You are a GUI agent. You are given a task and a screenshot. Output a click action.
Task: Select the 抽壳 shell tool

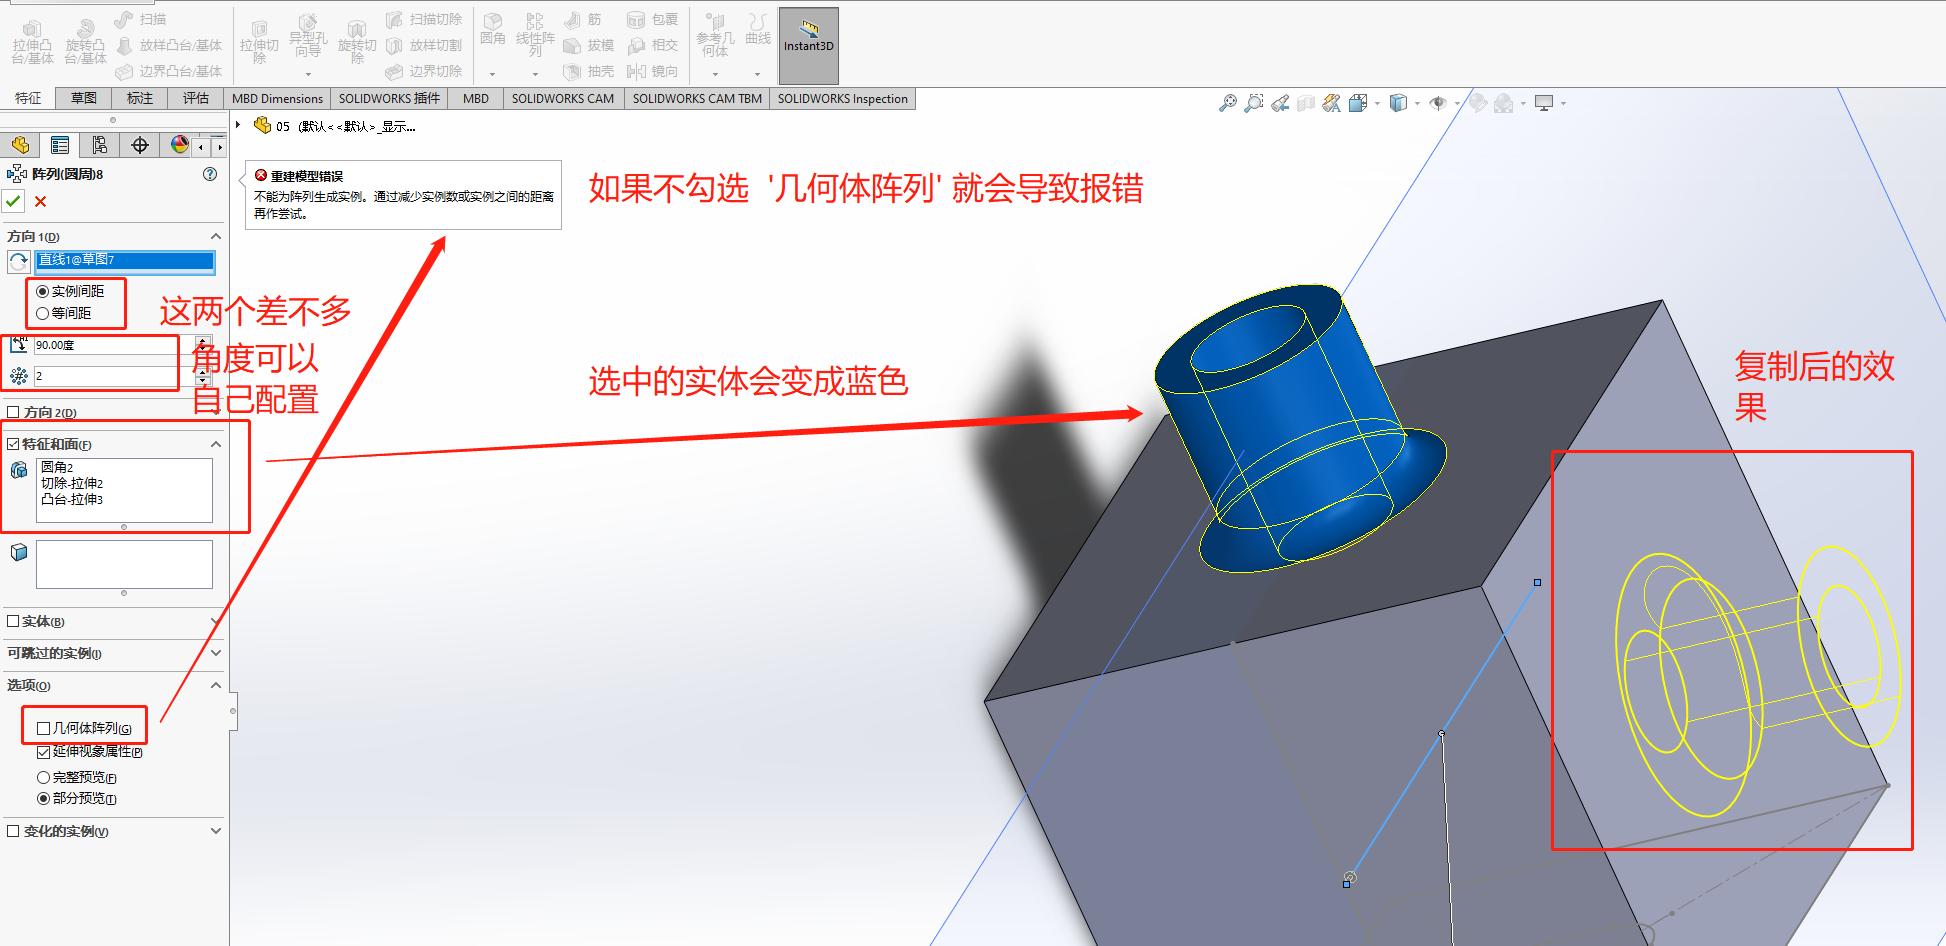589,71
